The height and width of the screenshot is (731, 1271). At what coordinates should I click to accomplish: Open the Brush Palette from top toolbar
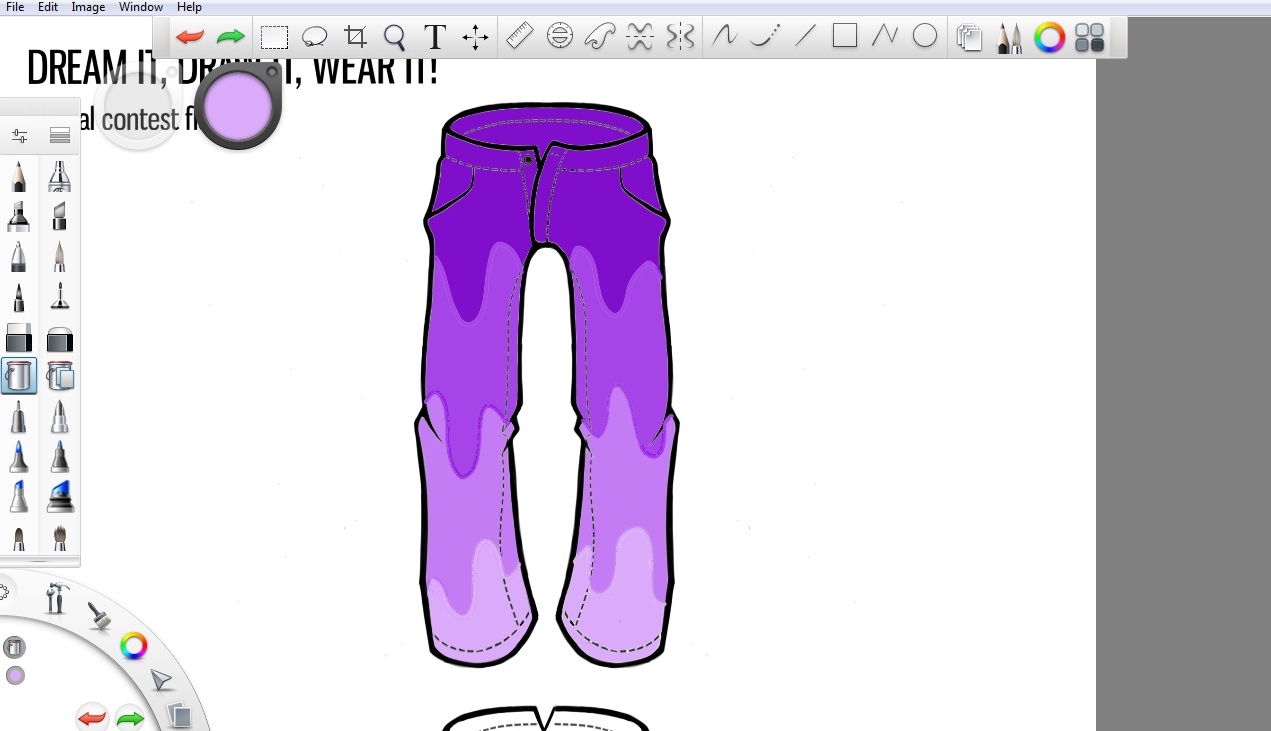[1009, 39]
